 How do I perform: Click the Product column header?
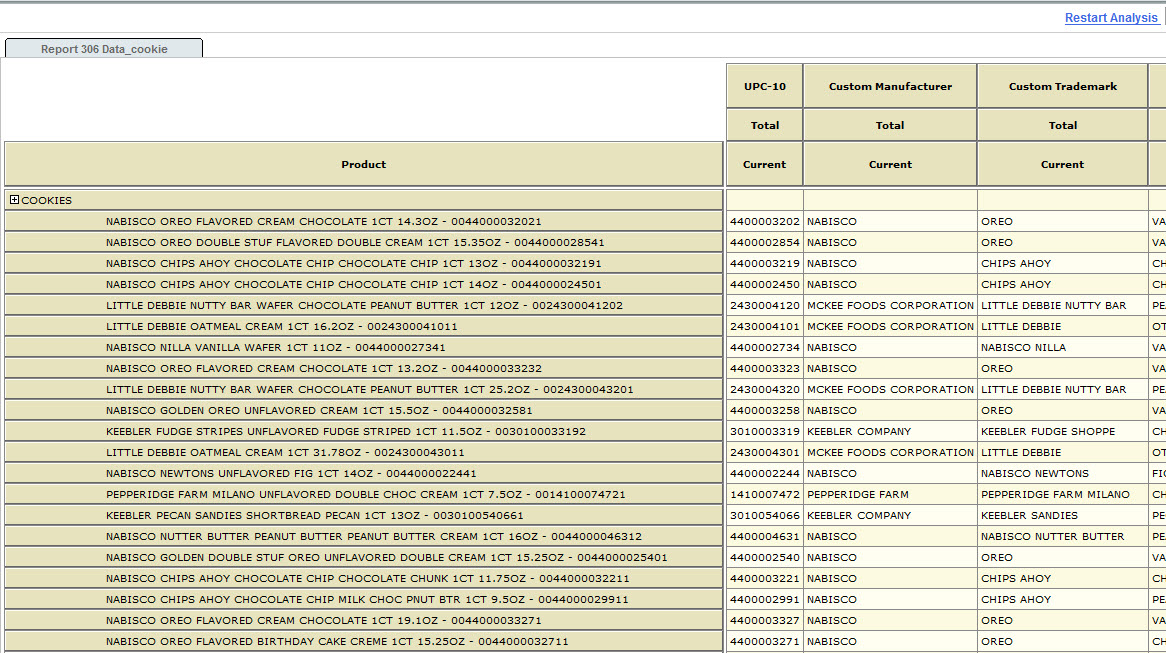(364, 164)
